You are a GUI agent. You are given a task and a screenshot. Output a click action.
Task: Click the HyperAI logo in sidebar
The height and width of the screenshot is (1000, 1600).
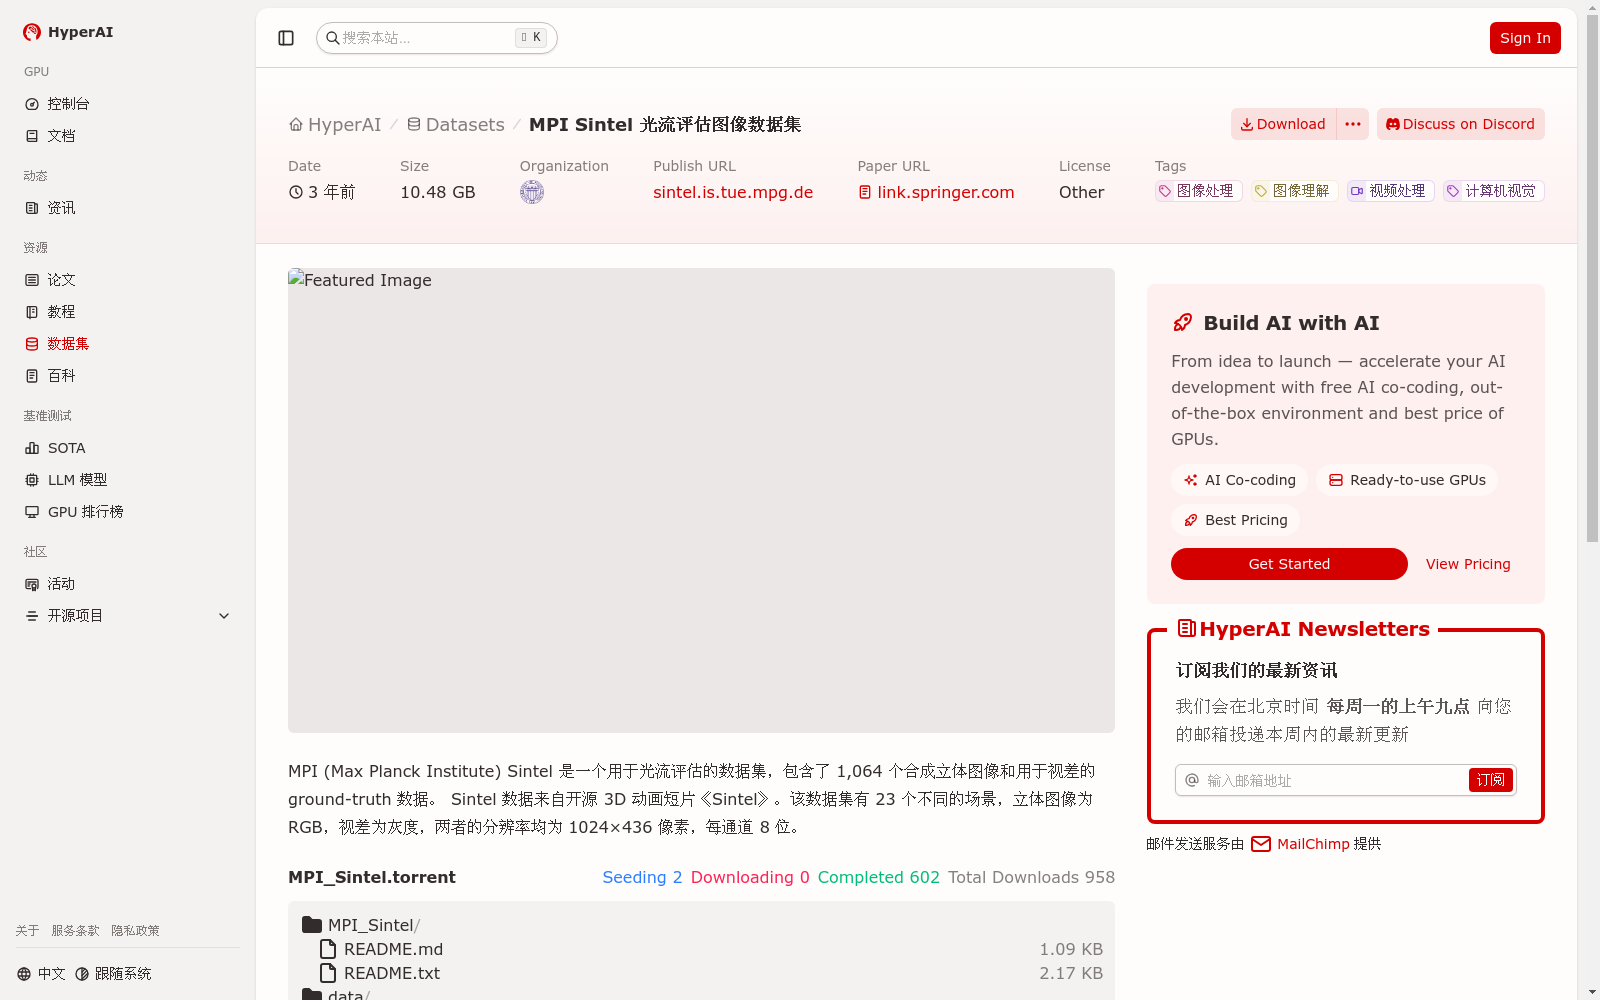click(x=68, y=32)
